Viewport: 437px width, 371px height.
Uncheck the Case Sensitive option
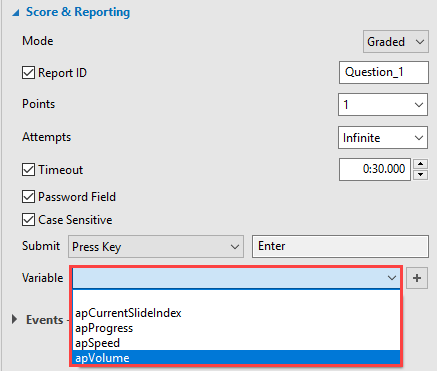point(28,220)
